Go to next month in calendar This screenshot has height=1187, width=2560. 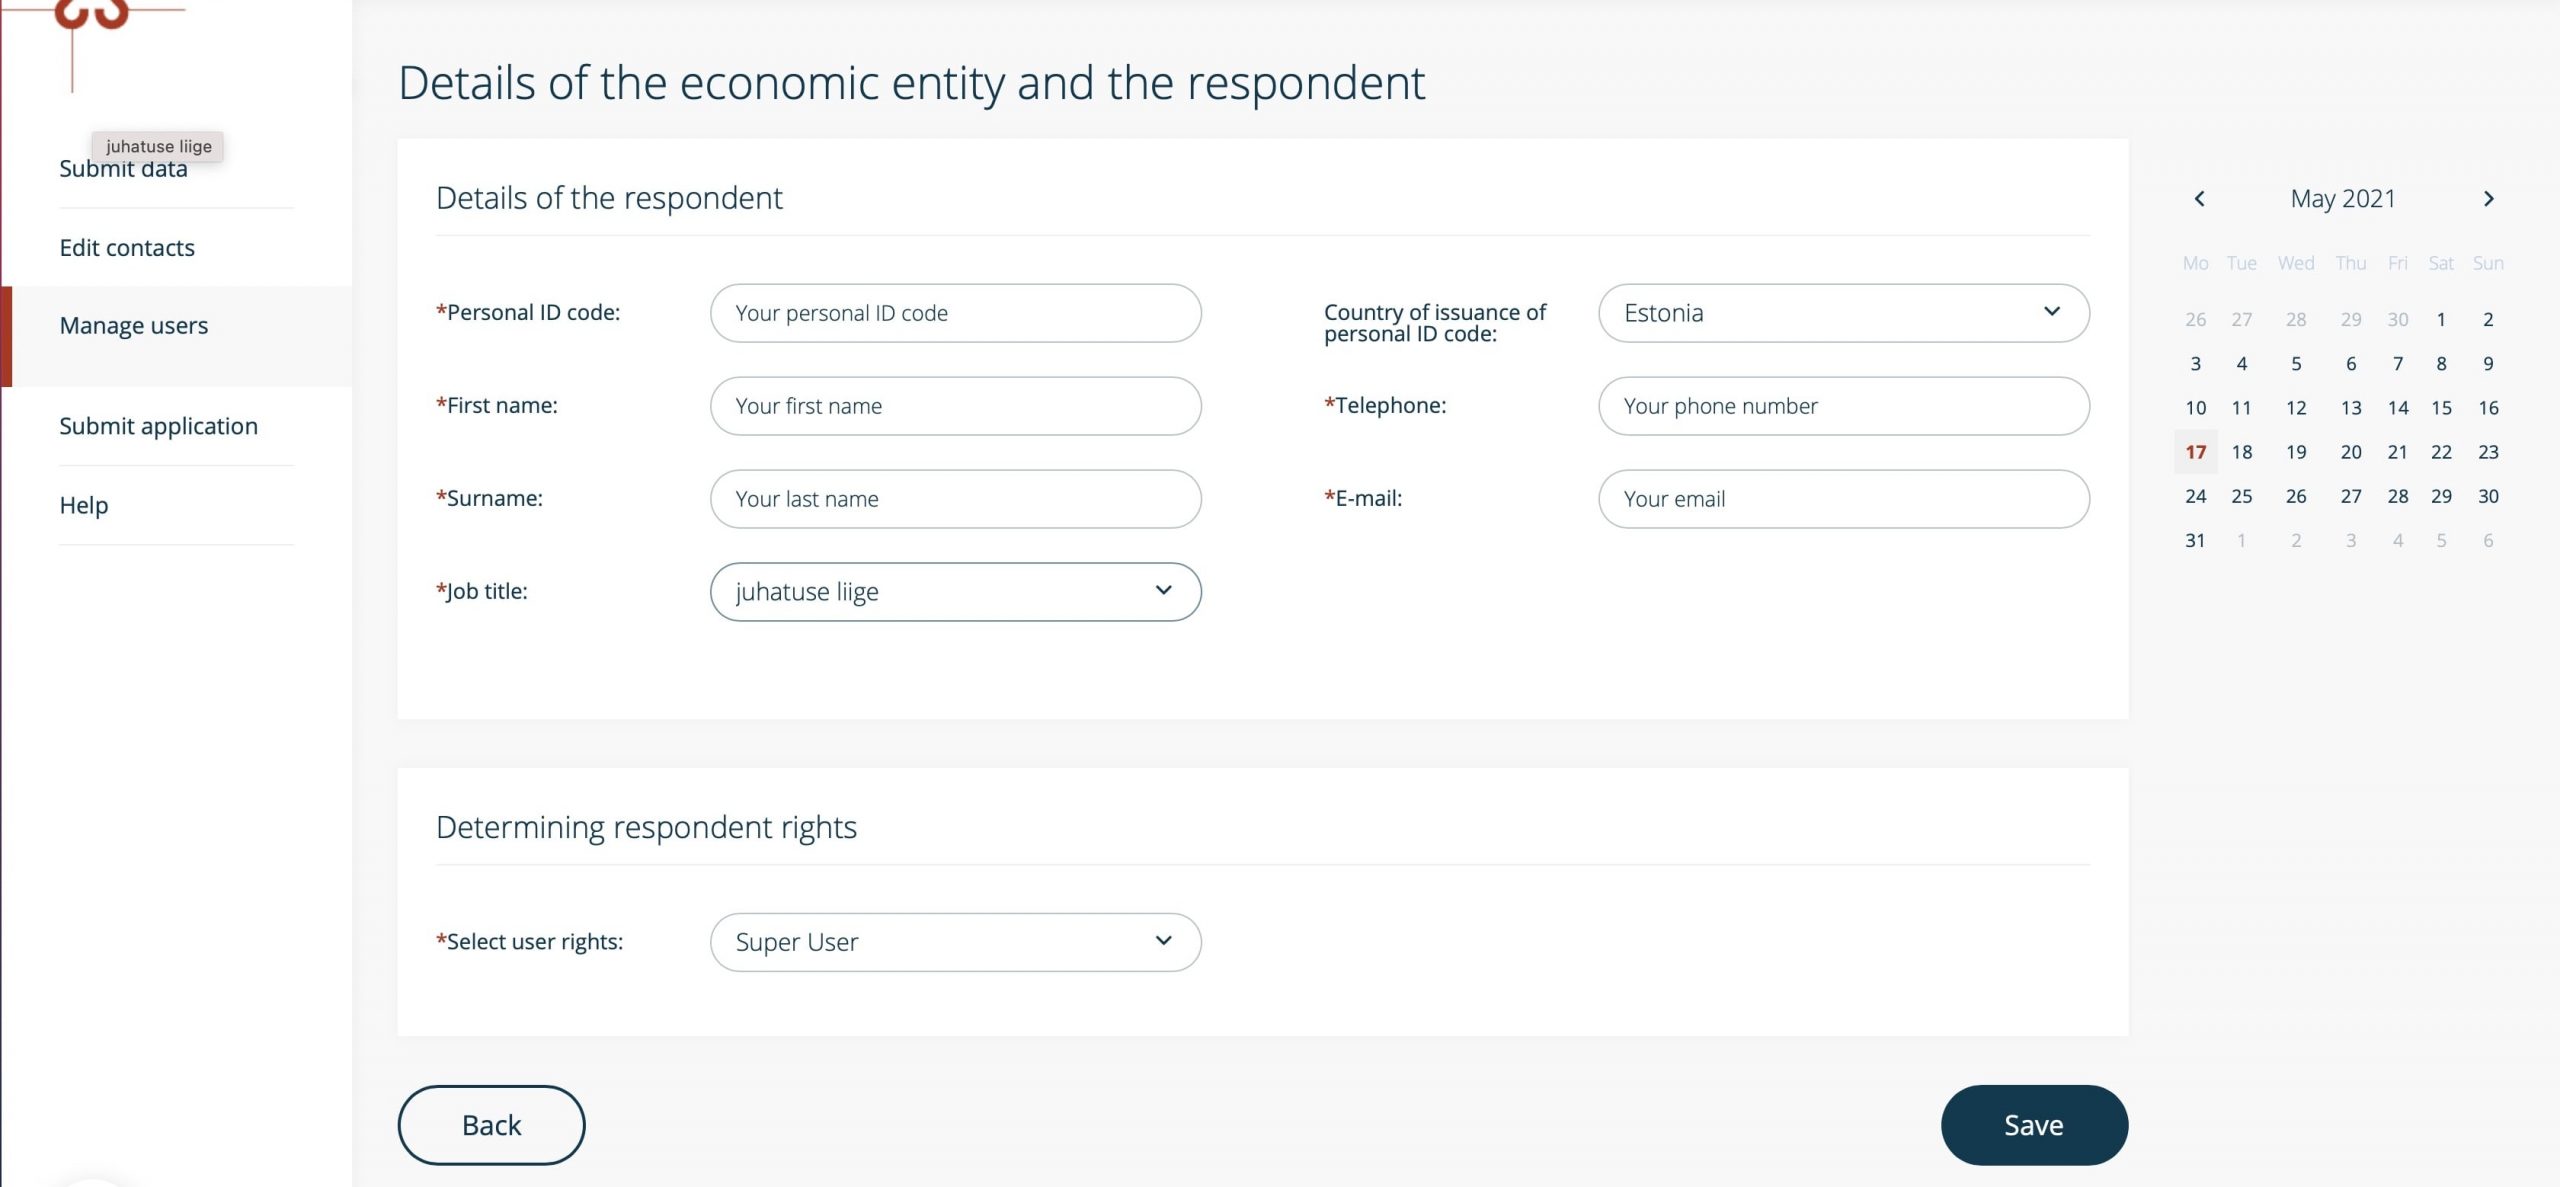point(2489,199)
